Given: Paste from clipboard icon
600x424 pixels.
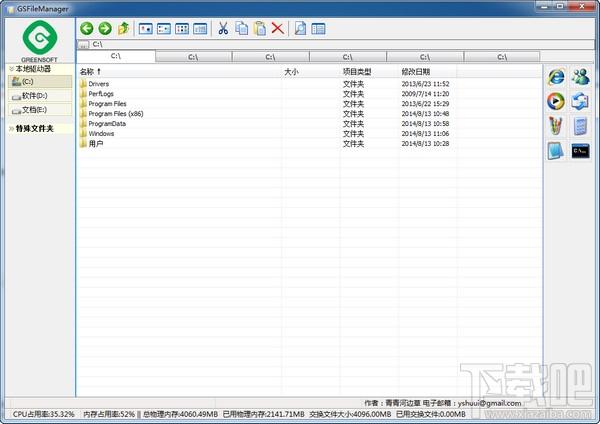Looking at the screenshot, I should pyautogui.click(x=260, y=28).
